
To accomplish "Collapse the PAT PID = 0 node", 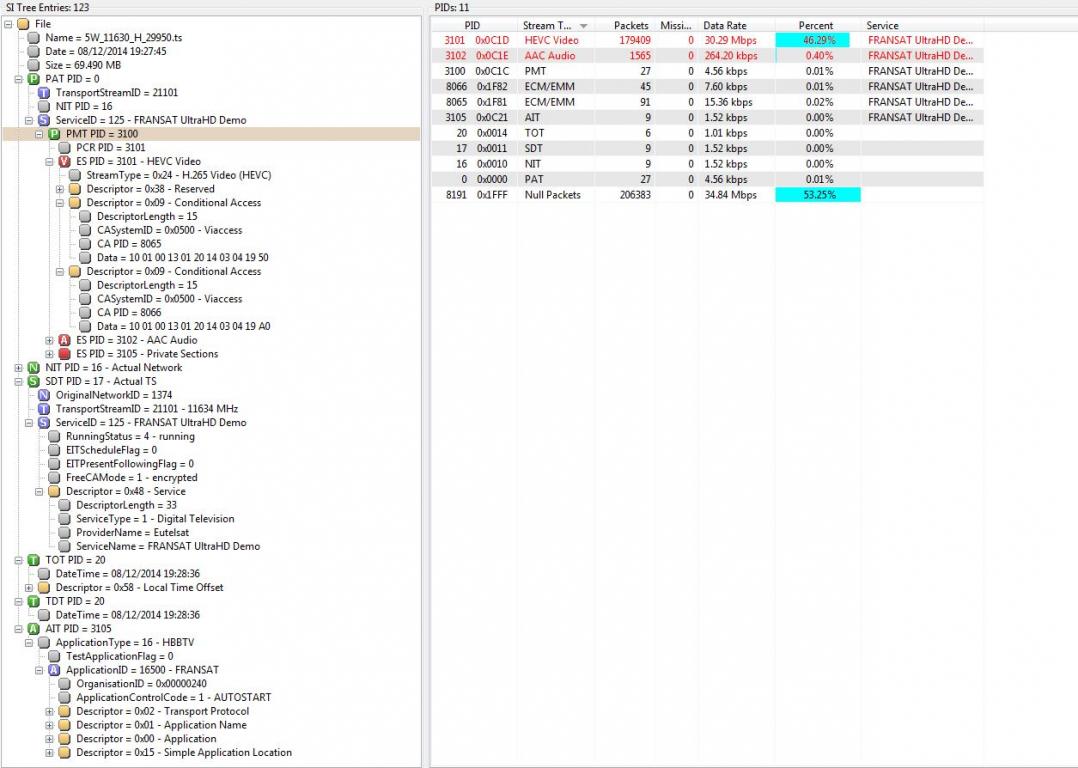I will [x=19, y=79].
